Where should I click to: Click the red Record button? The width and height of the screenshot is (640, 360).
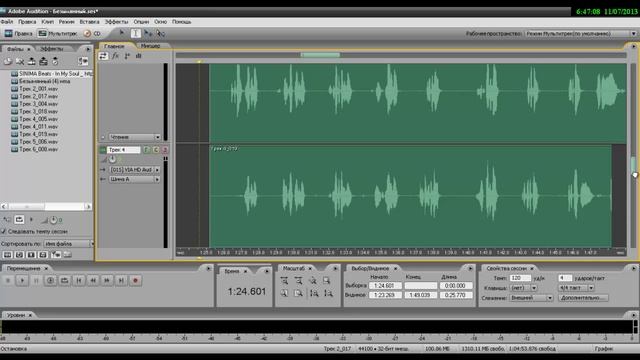pyautogui.click(x=136, y=280)
